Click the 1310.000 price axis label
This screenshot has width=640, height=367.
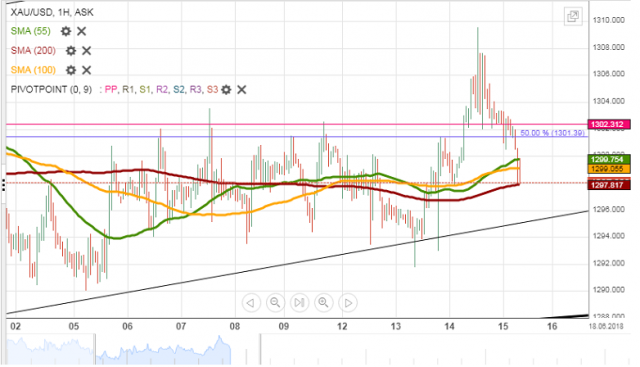[609, 20]
